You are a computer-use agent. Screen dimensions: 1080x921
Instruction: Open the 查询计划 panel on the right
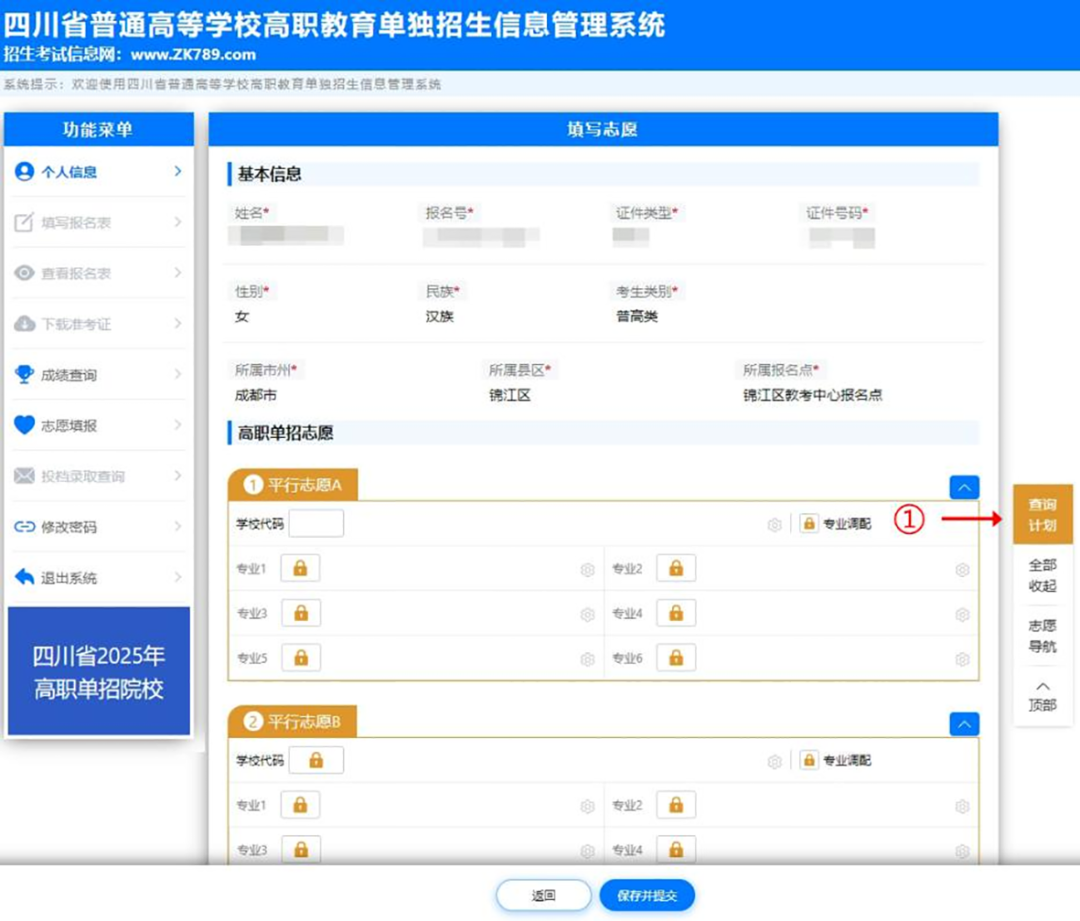(x=1043, y=515)
